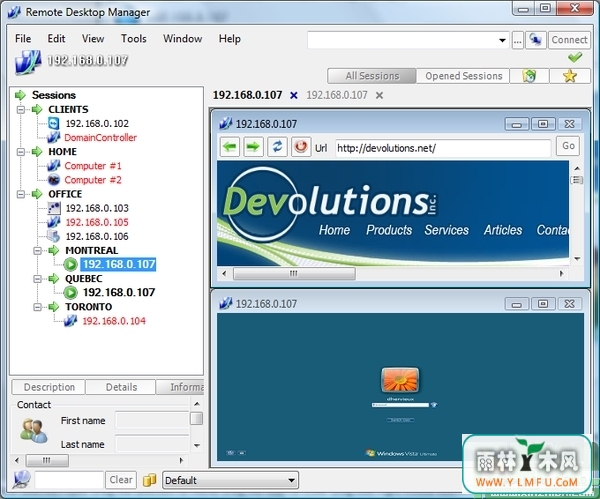Open the File menu
The height and width of the screenshot is (499, 600).
click(23, 39)
